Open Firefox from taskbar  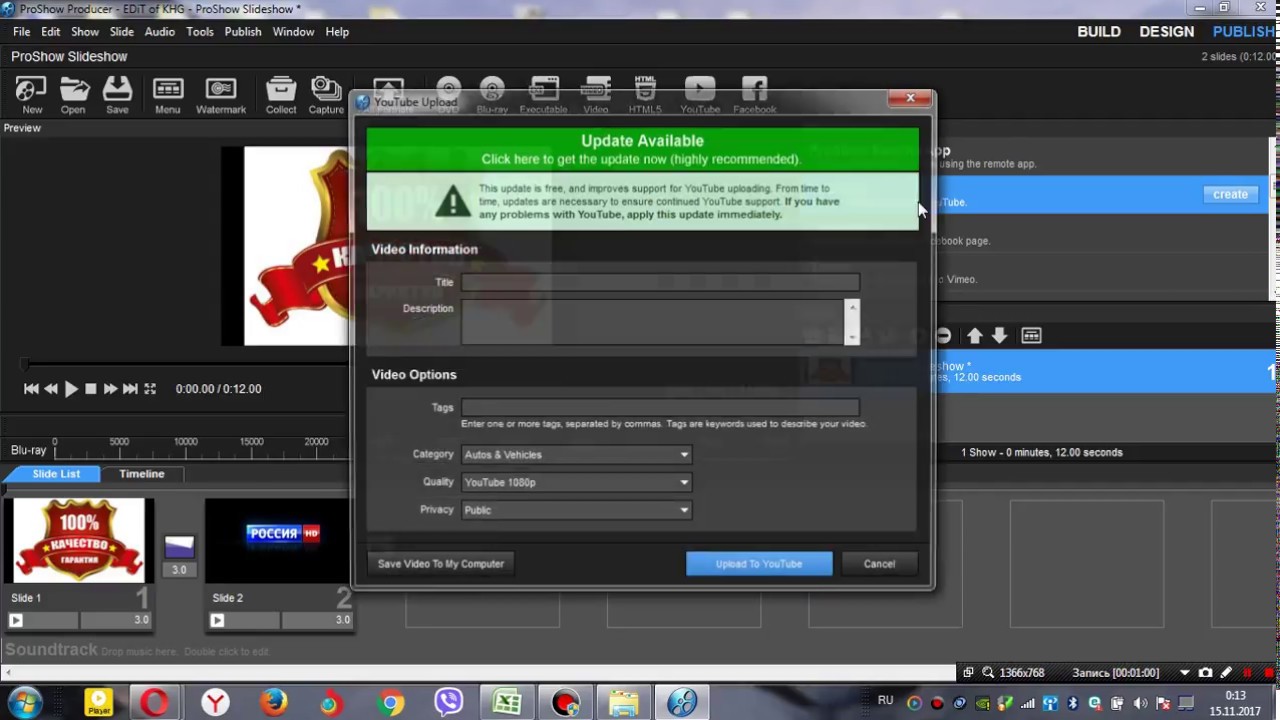[x=273, y=703]
